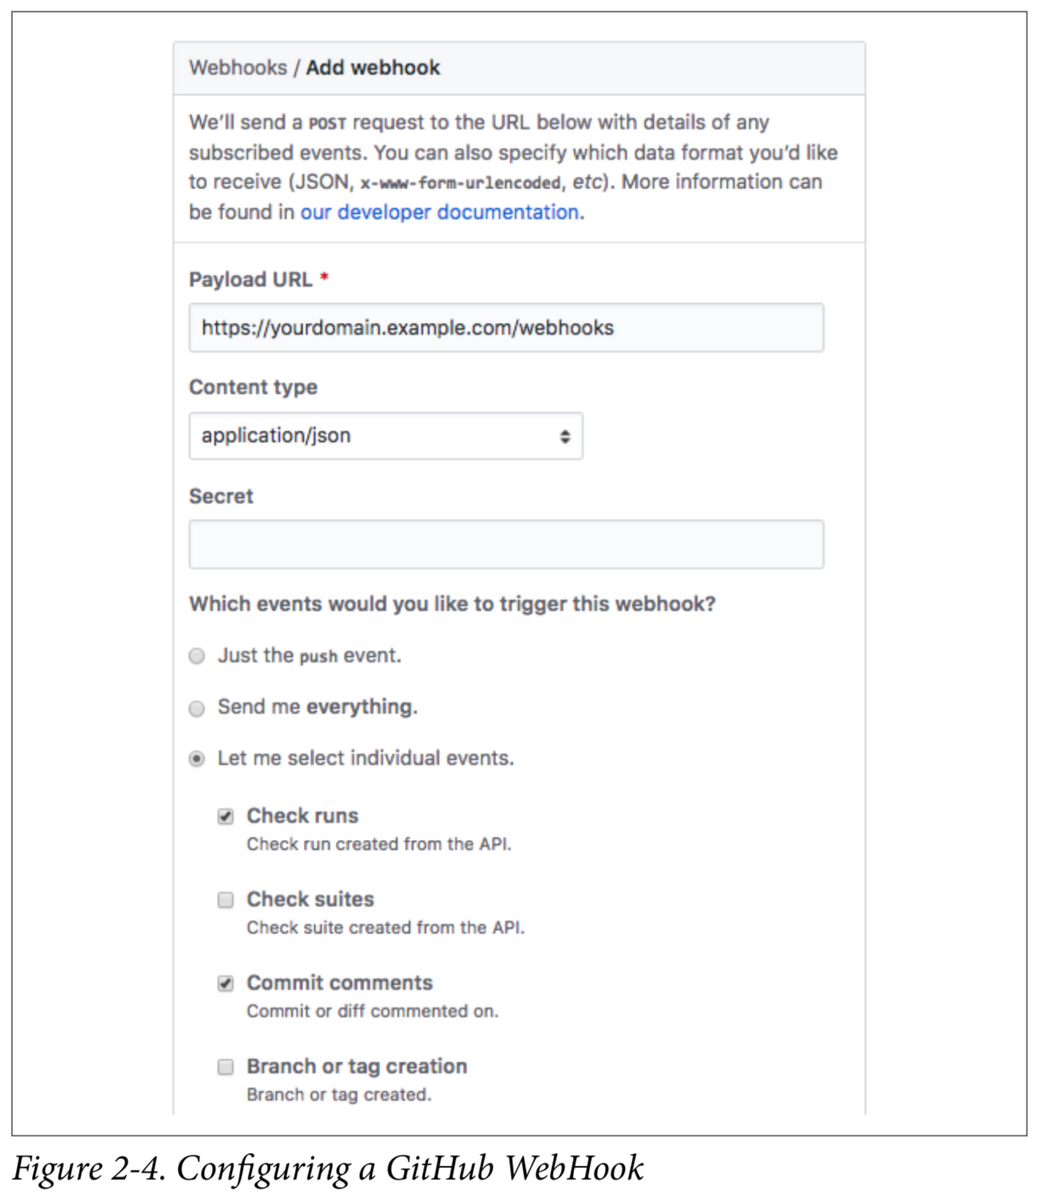The image size is (1044, 1200).
Task: Click the 'Branch or tag creation' label
Action: click(357, 1066)
